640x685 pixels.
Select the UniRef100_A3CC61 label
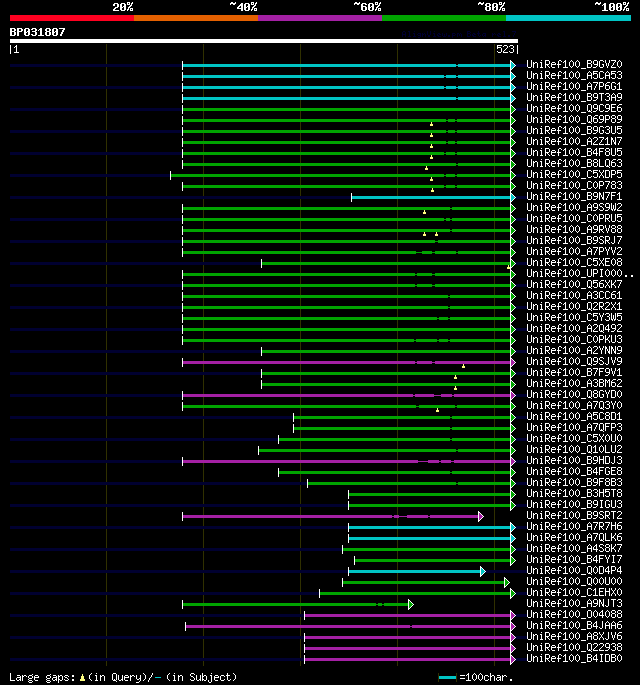tap(574, 296)
